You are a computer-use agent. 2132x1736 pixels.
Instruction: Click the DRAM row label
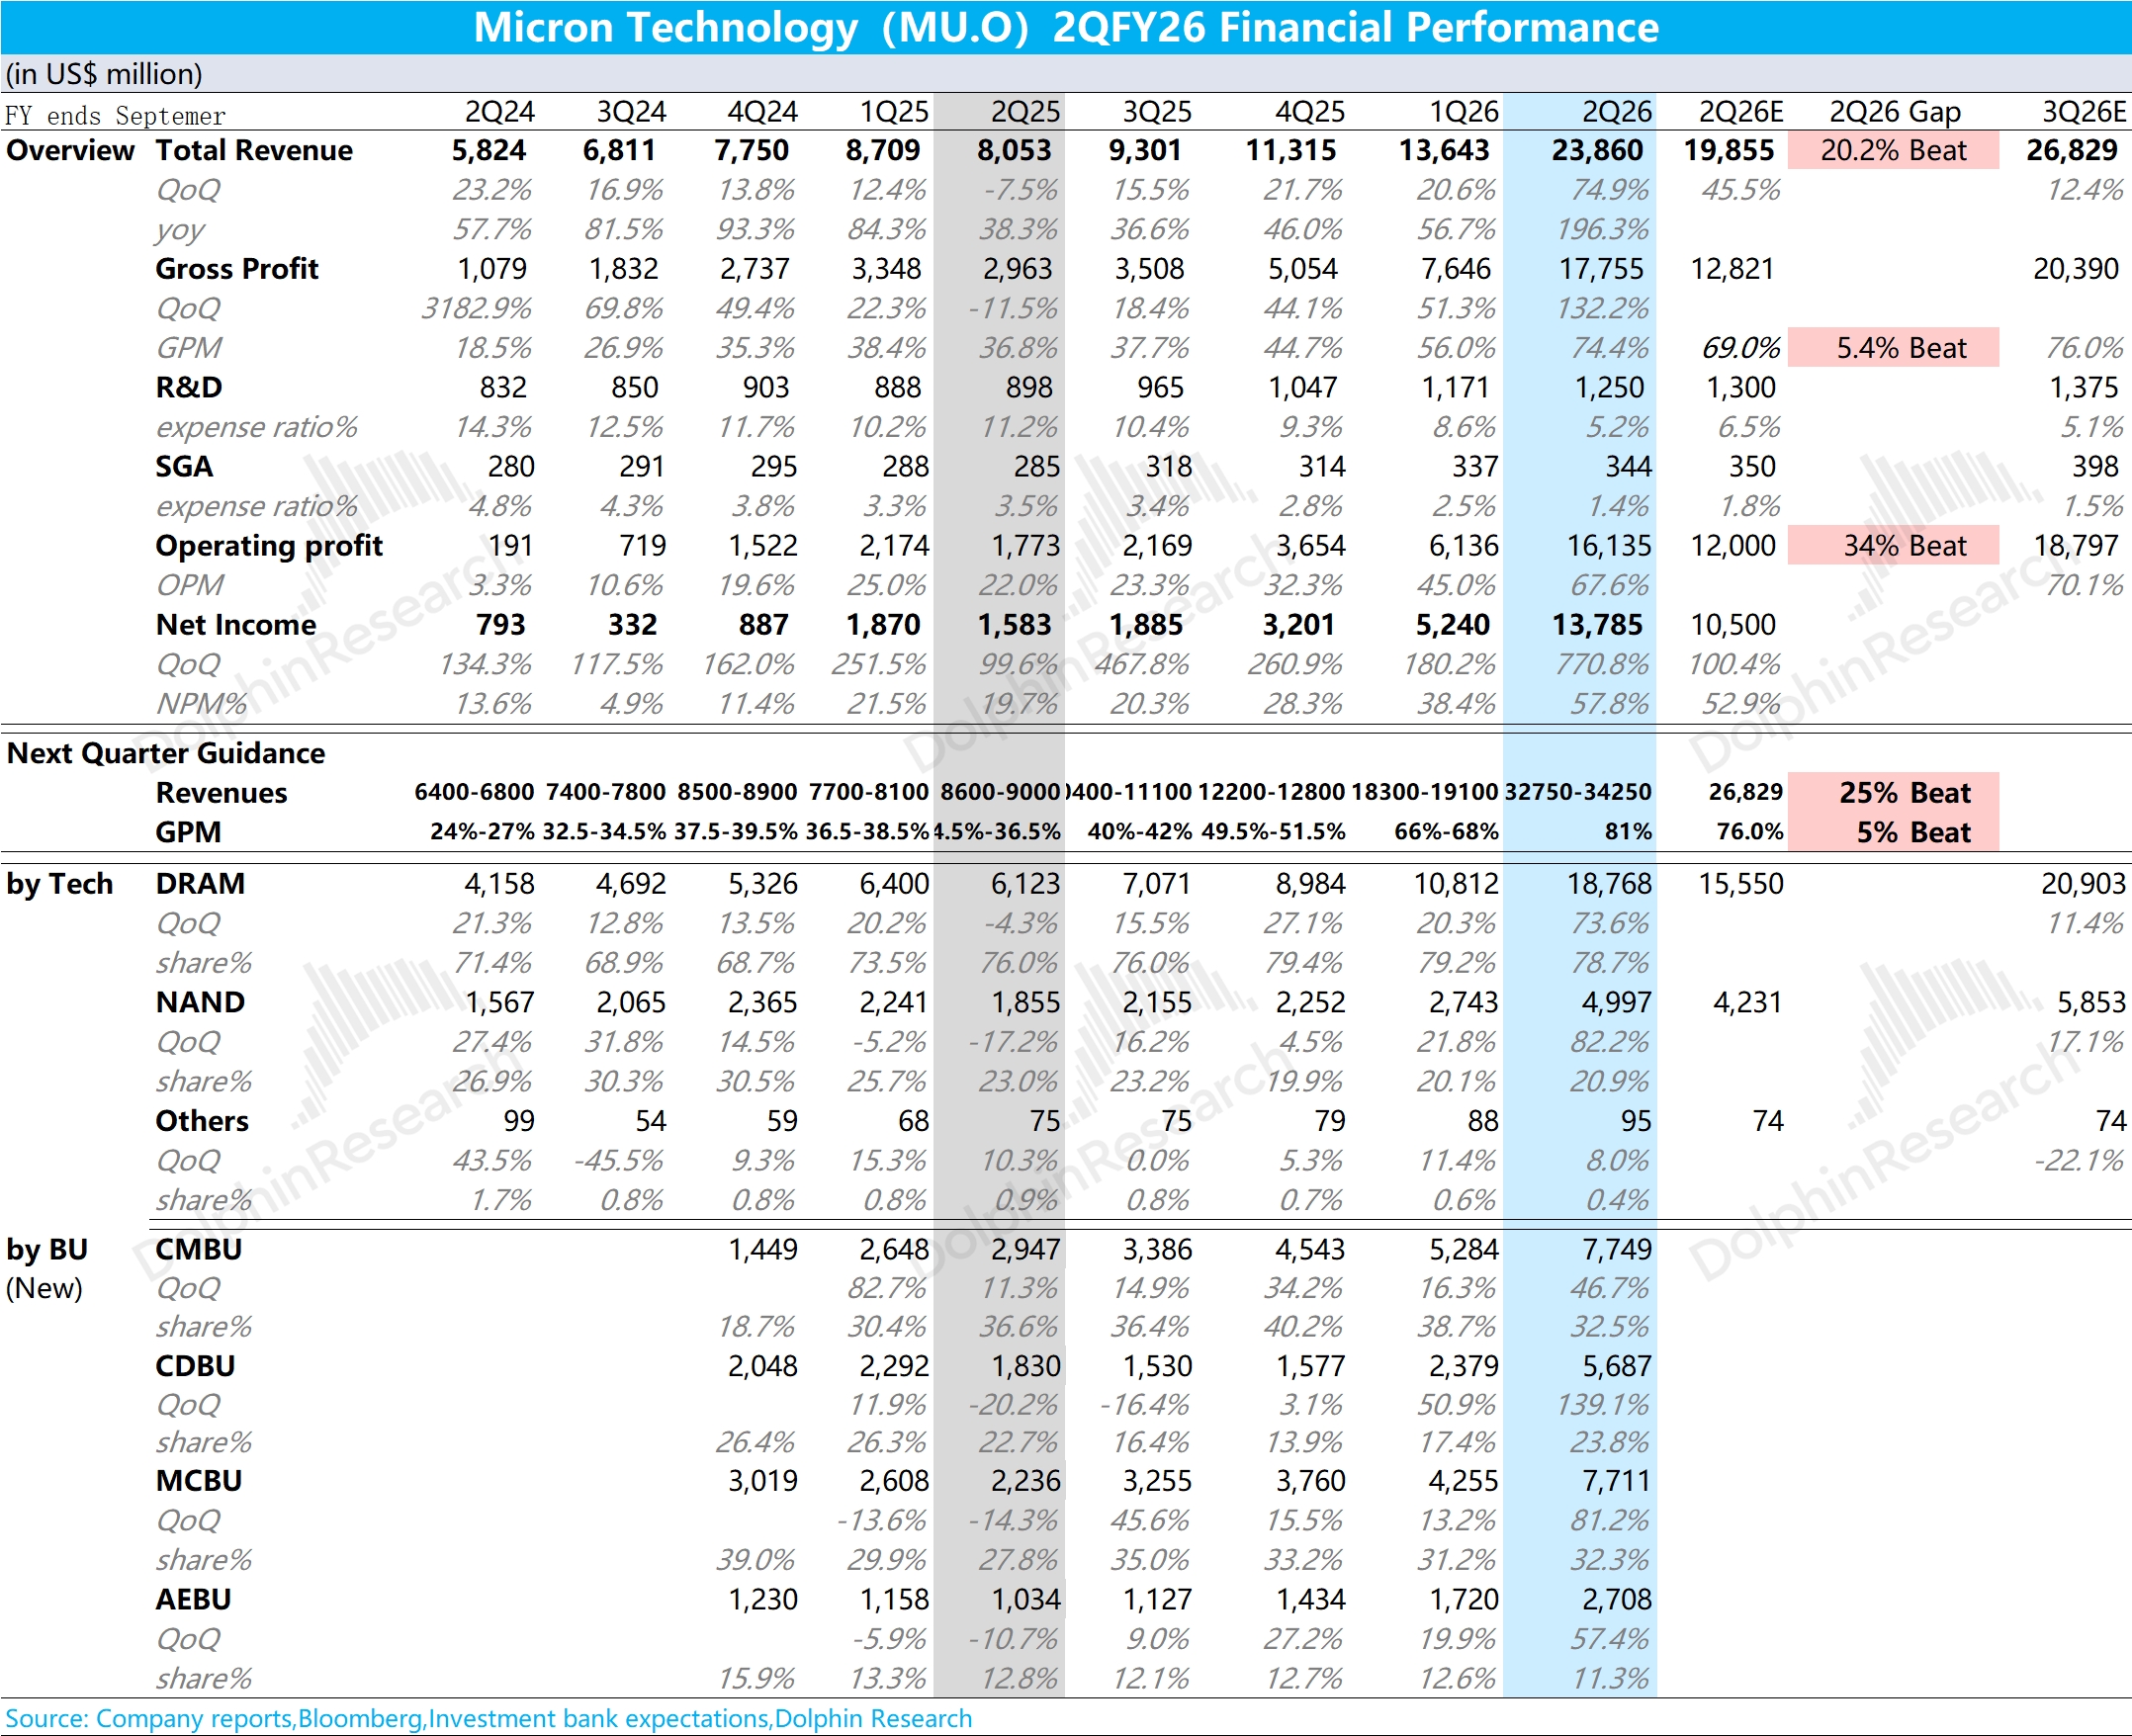(x=200, y=884)
